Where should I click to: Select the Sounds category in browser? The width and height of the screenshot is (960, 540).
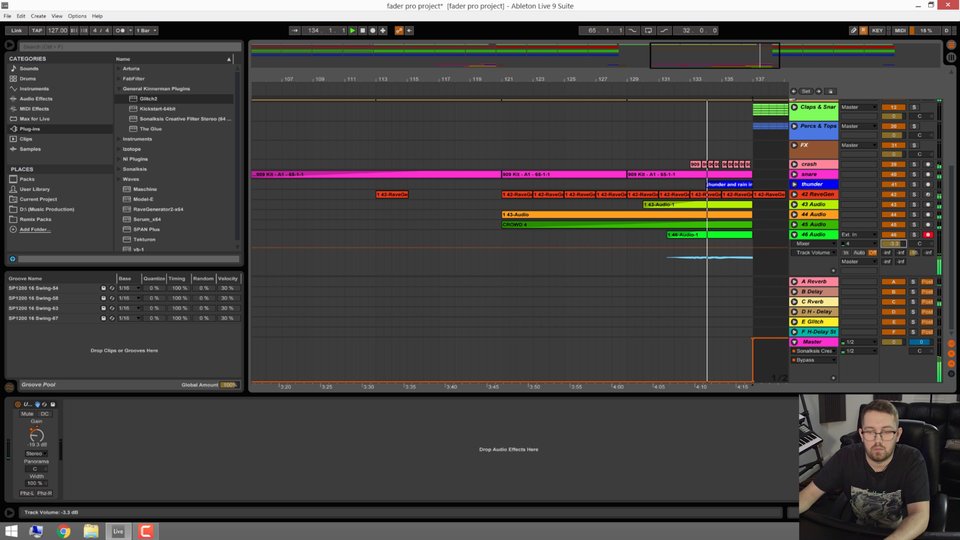click(x=29, y=69)
